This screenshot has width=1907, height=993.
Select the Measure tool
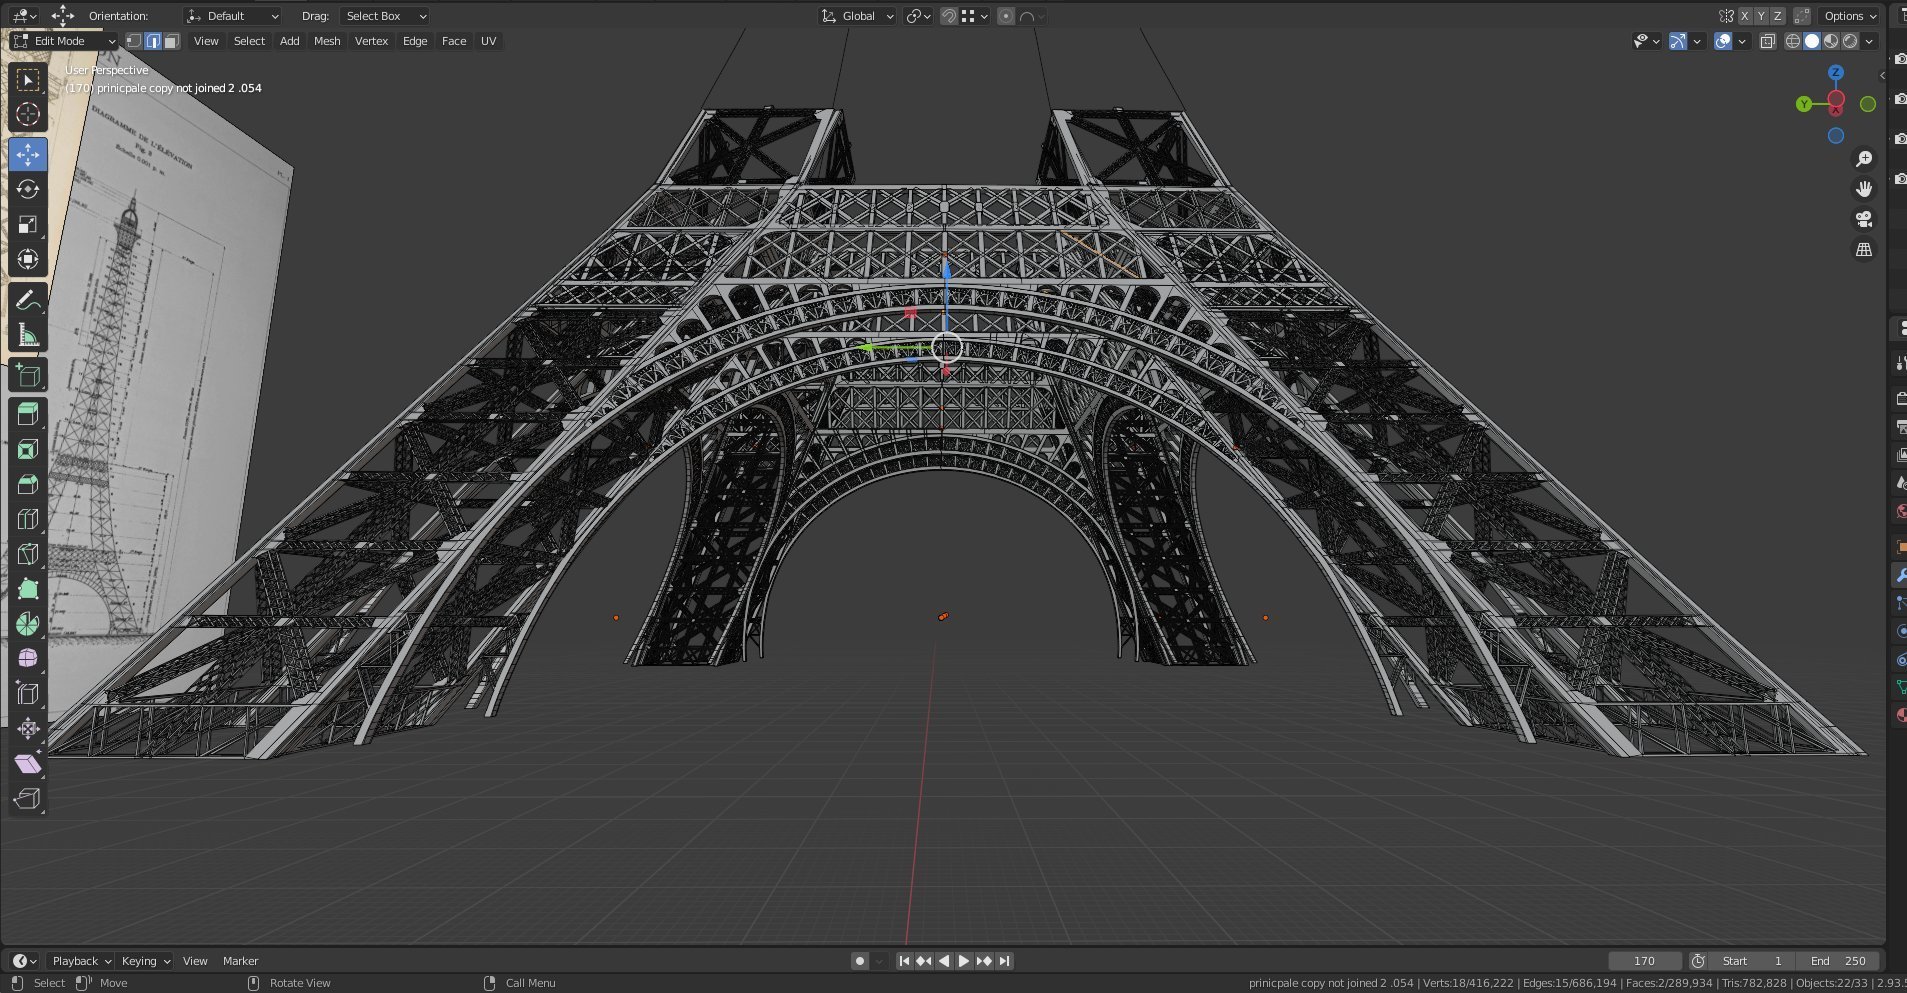pos(28,336)
